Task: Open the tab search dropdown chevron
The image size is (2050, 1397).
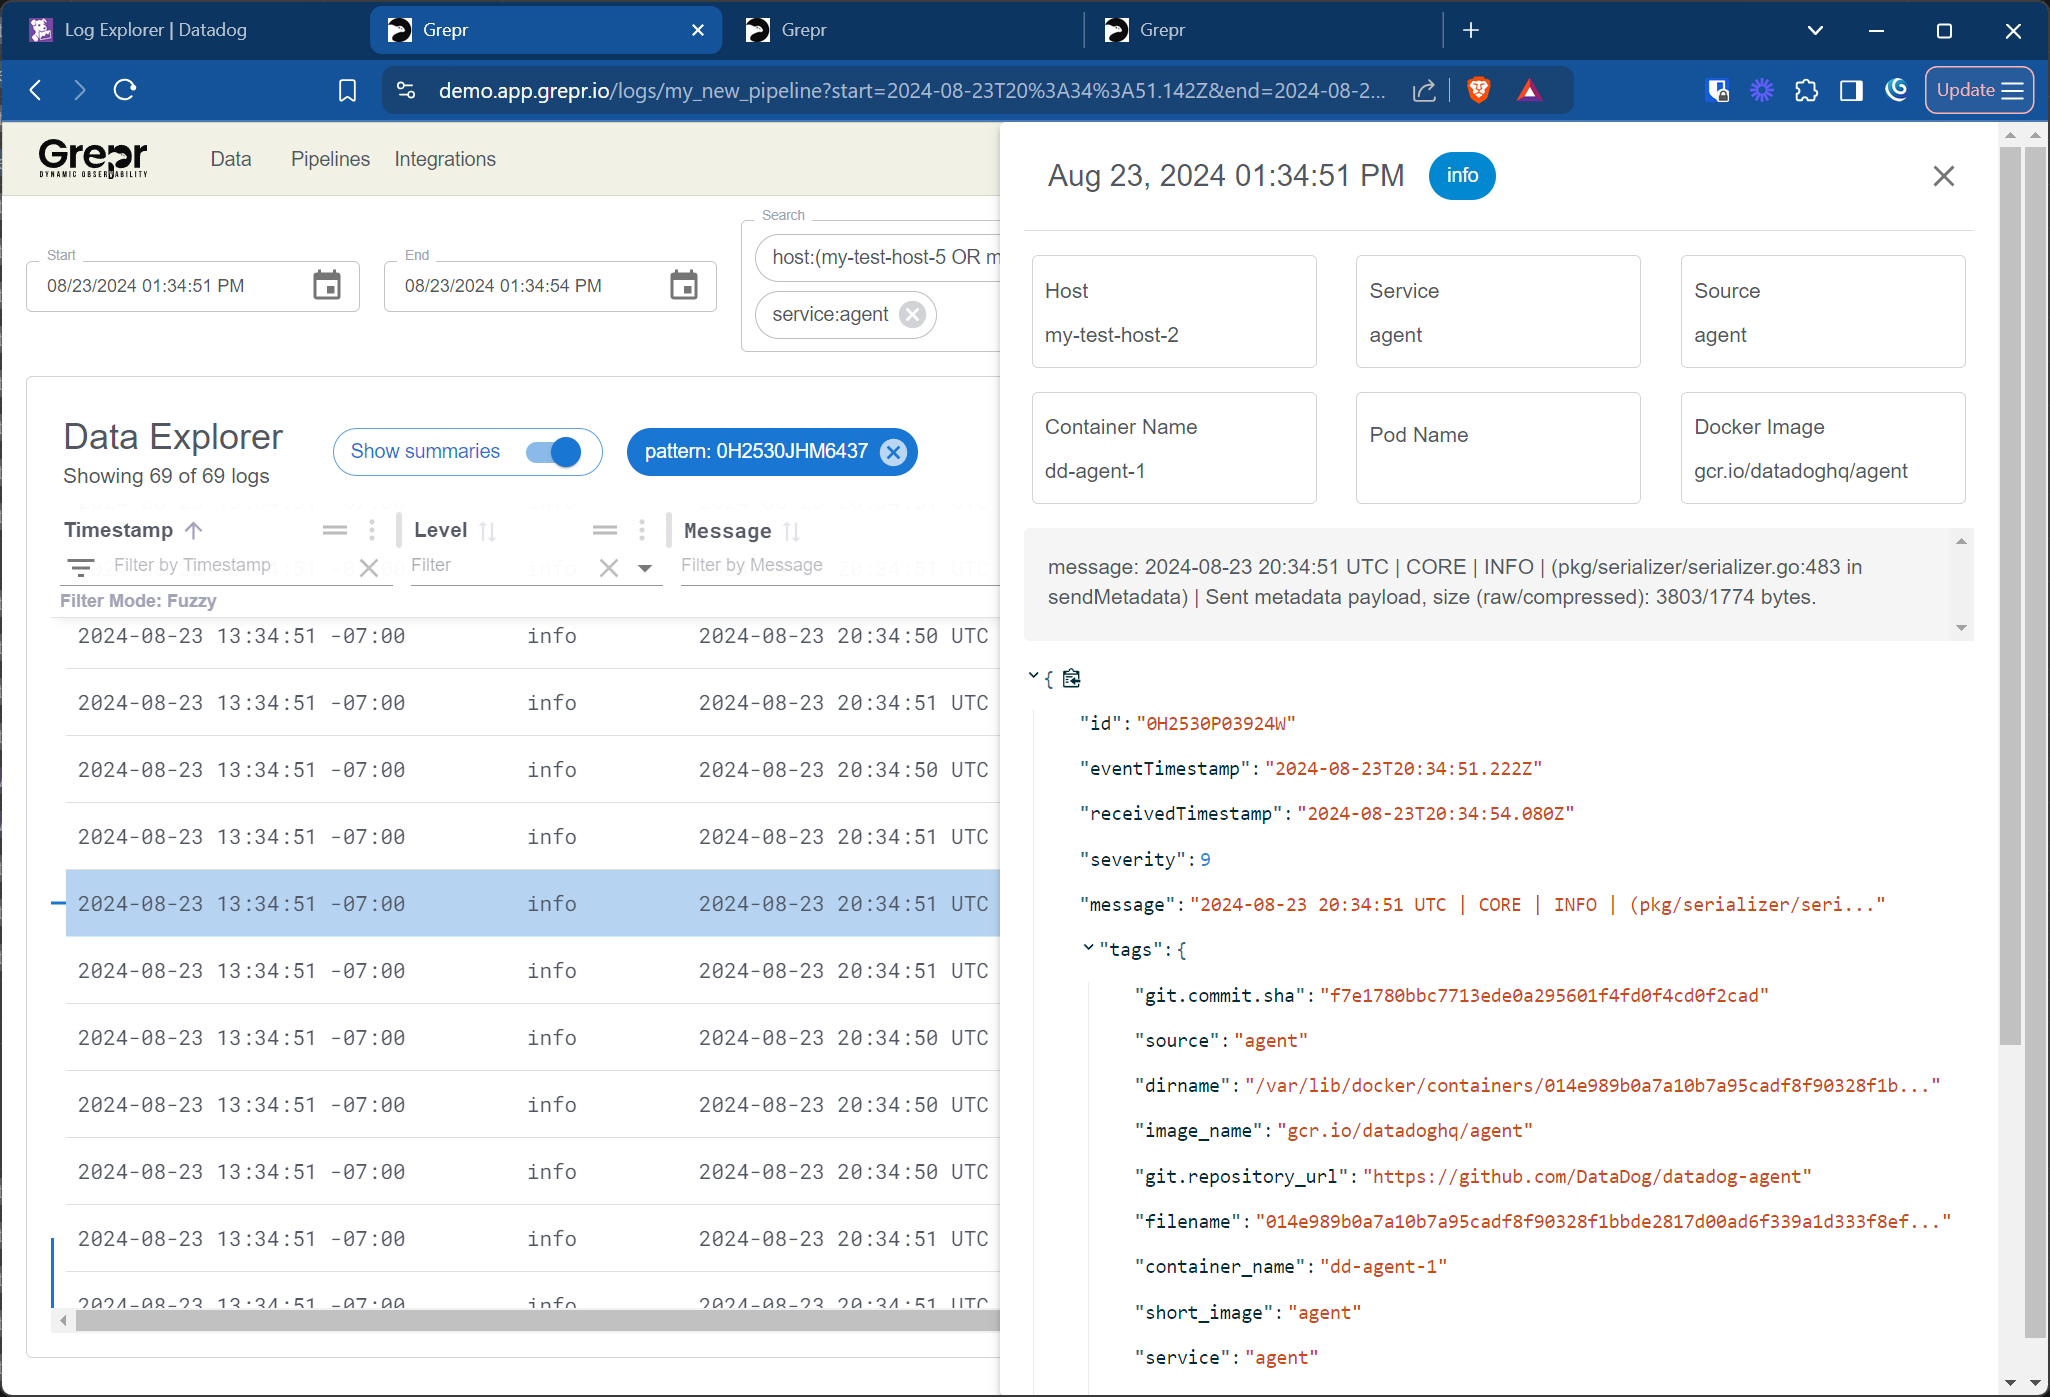Action: (x=1815, y=30)
